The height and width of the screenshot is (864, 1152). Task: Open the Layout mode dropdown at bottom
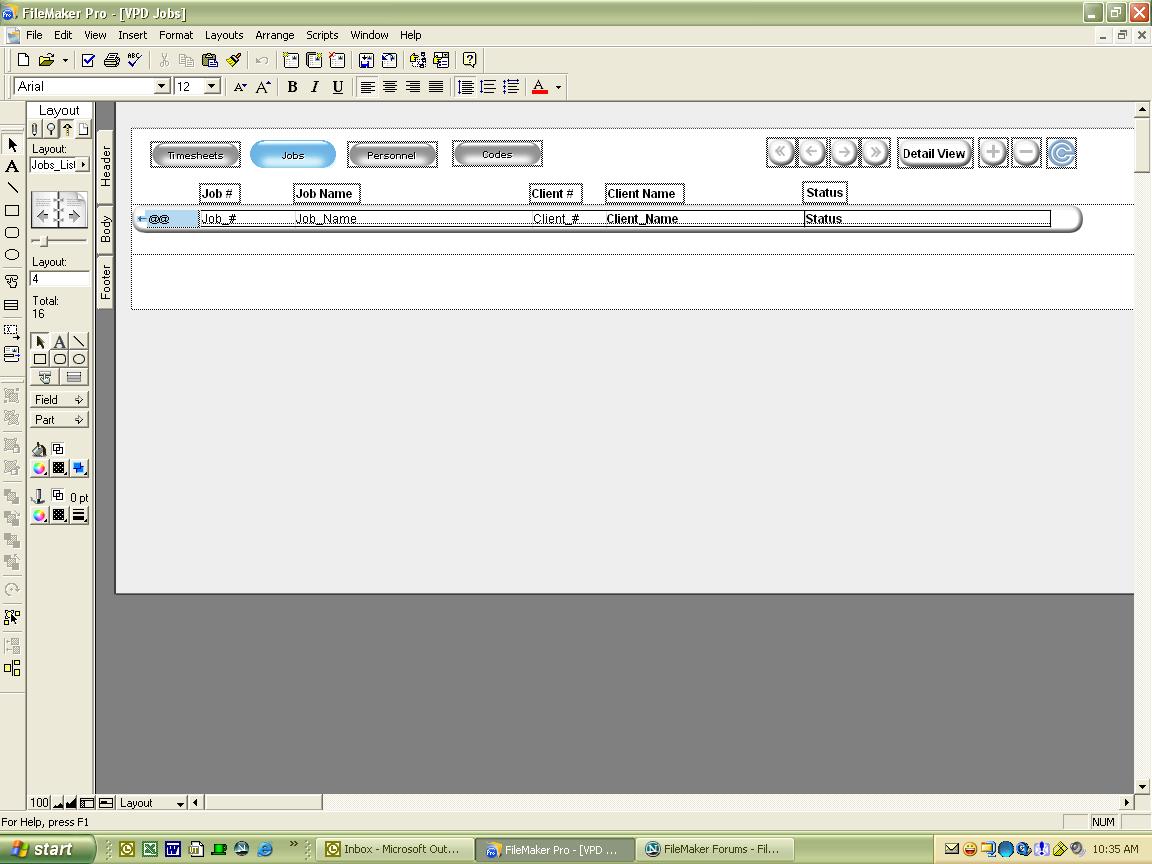point(180,803)
